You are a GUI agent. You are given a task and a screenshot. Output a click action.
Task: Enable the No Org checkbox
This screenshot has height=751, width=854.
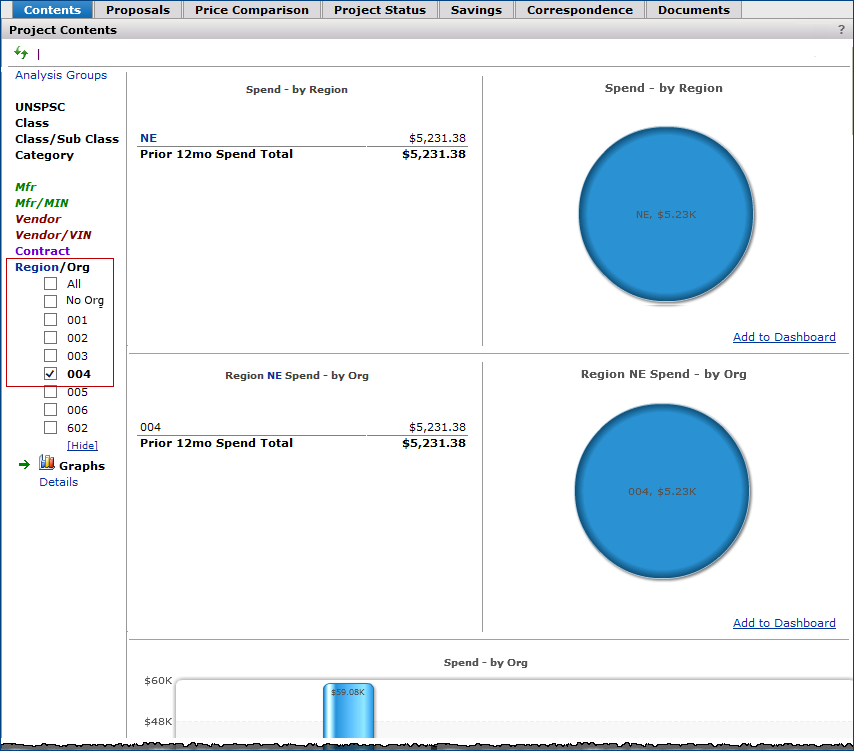(50, 301)
